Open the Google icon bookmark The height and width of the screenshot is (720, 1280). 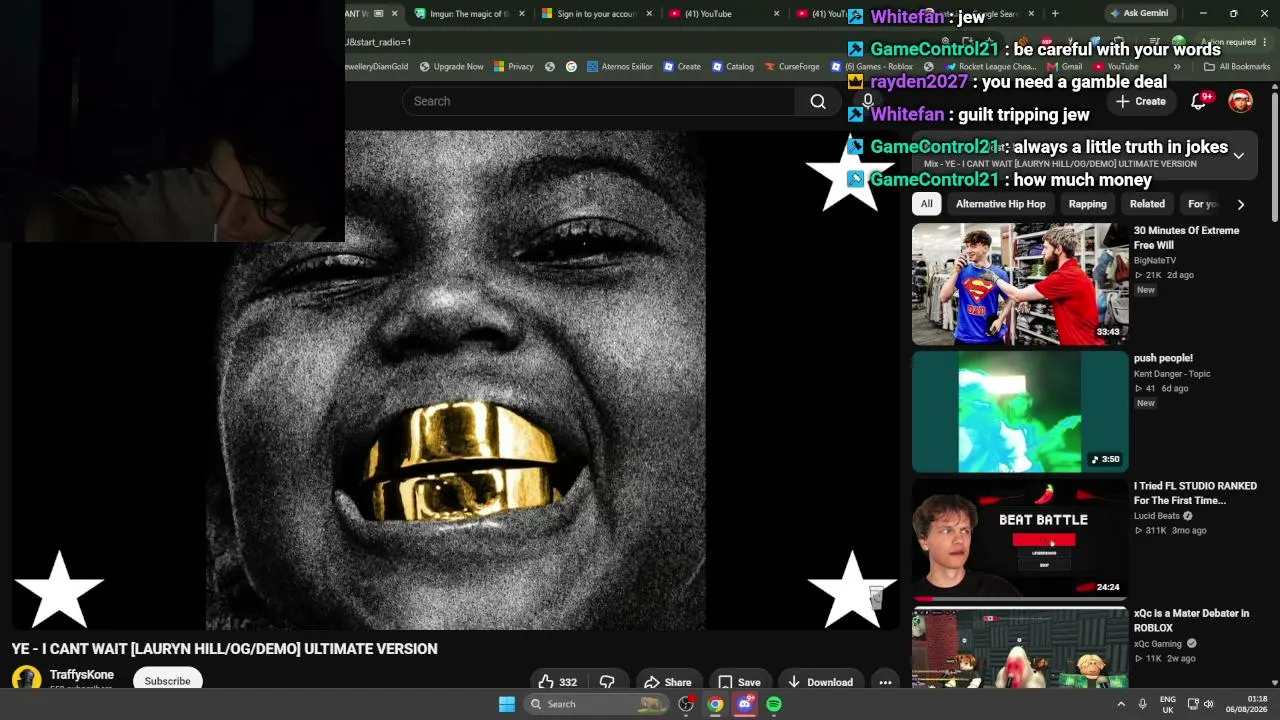click(571, 67)
